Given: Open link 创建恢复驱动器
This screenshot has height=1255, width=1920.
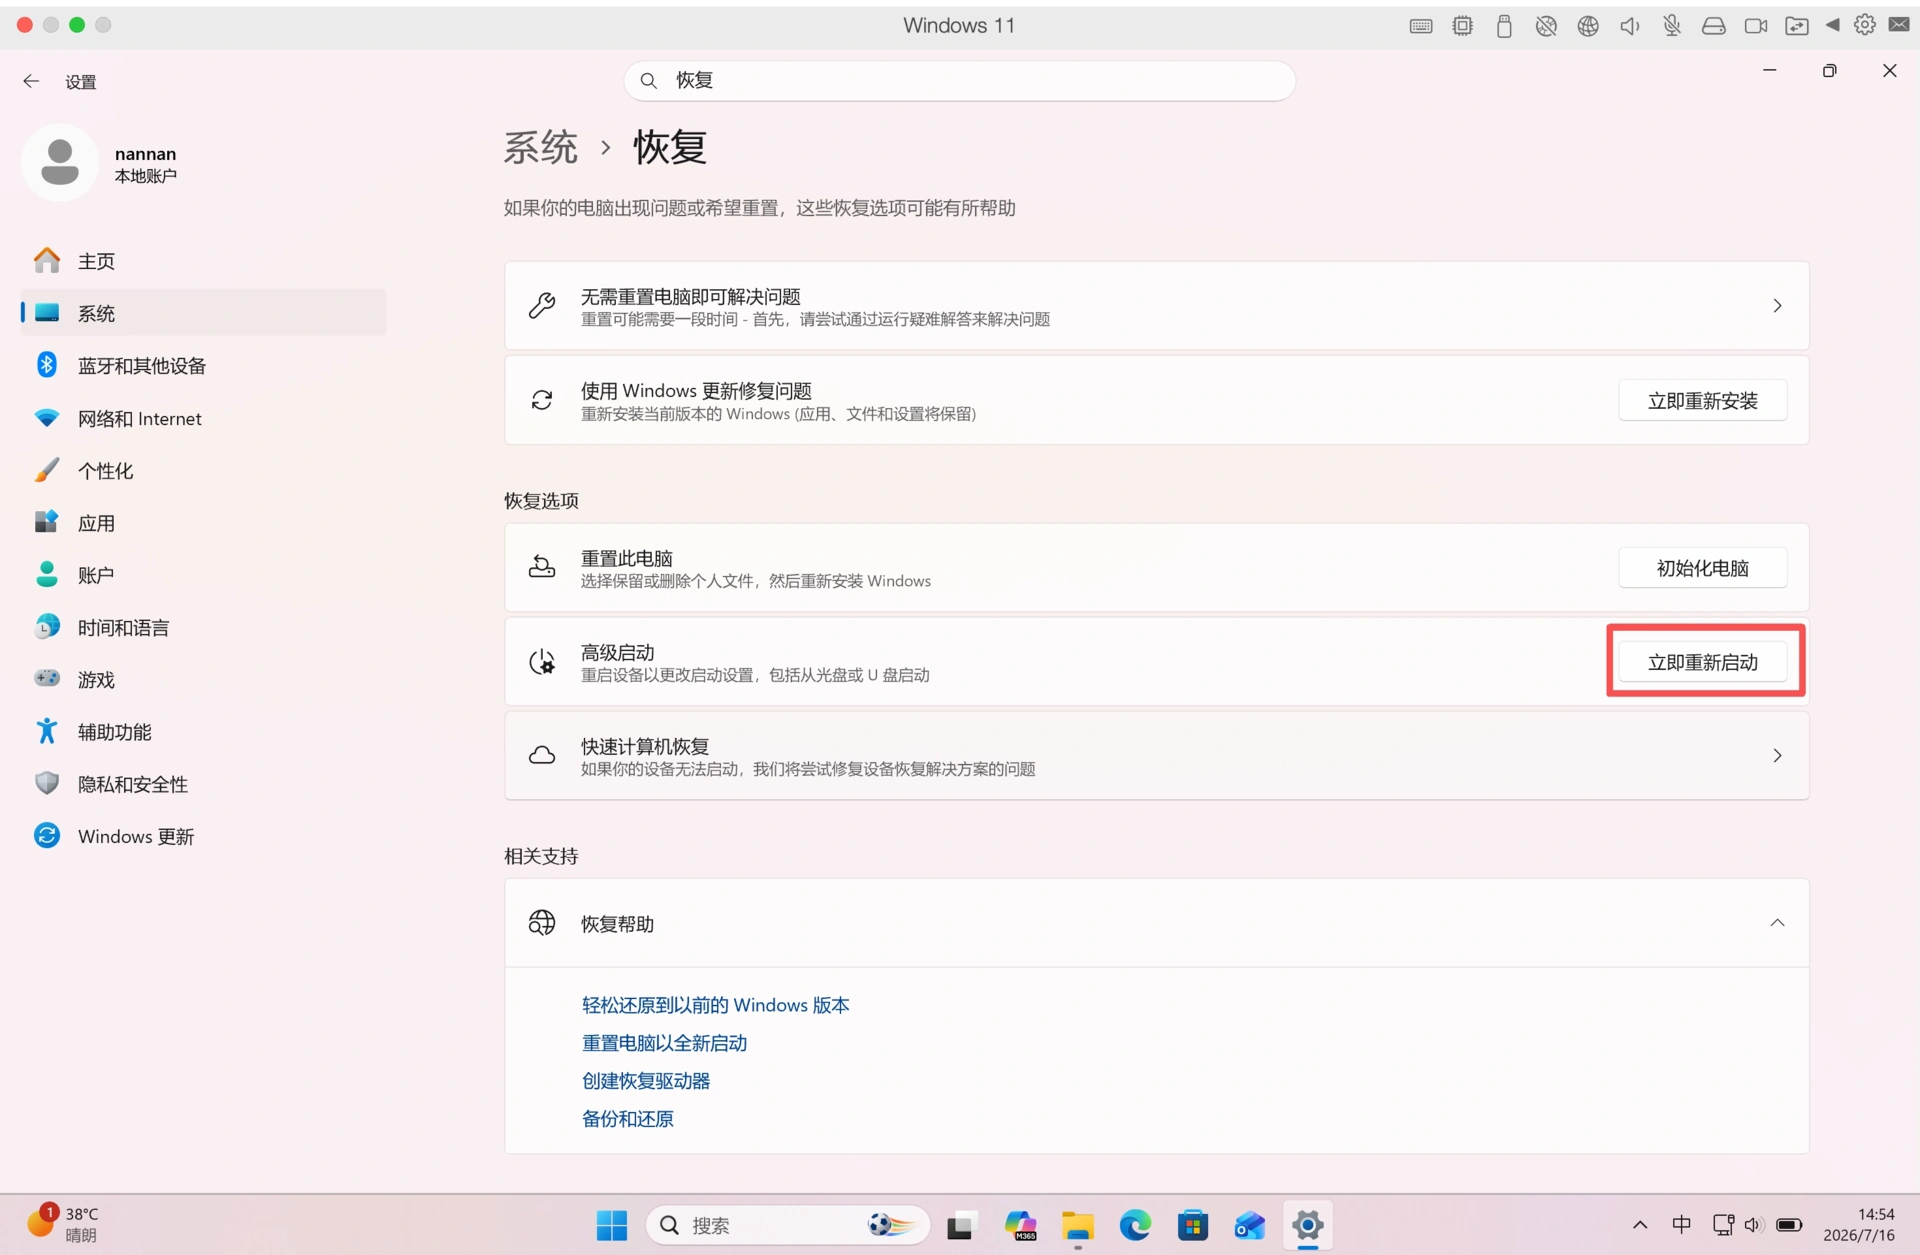Looking at the screenshot, I should (x=646, y=1081).
